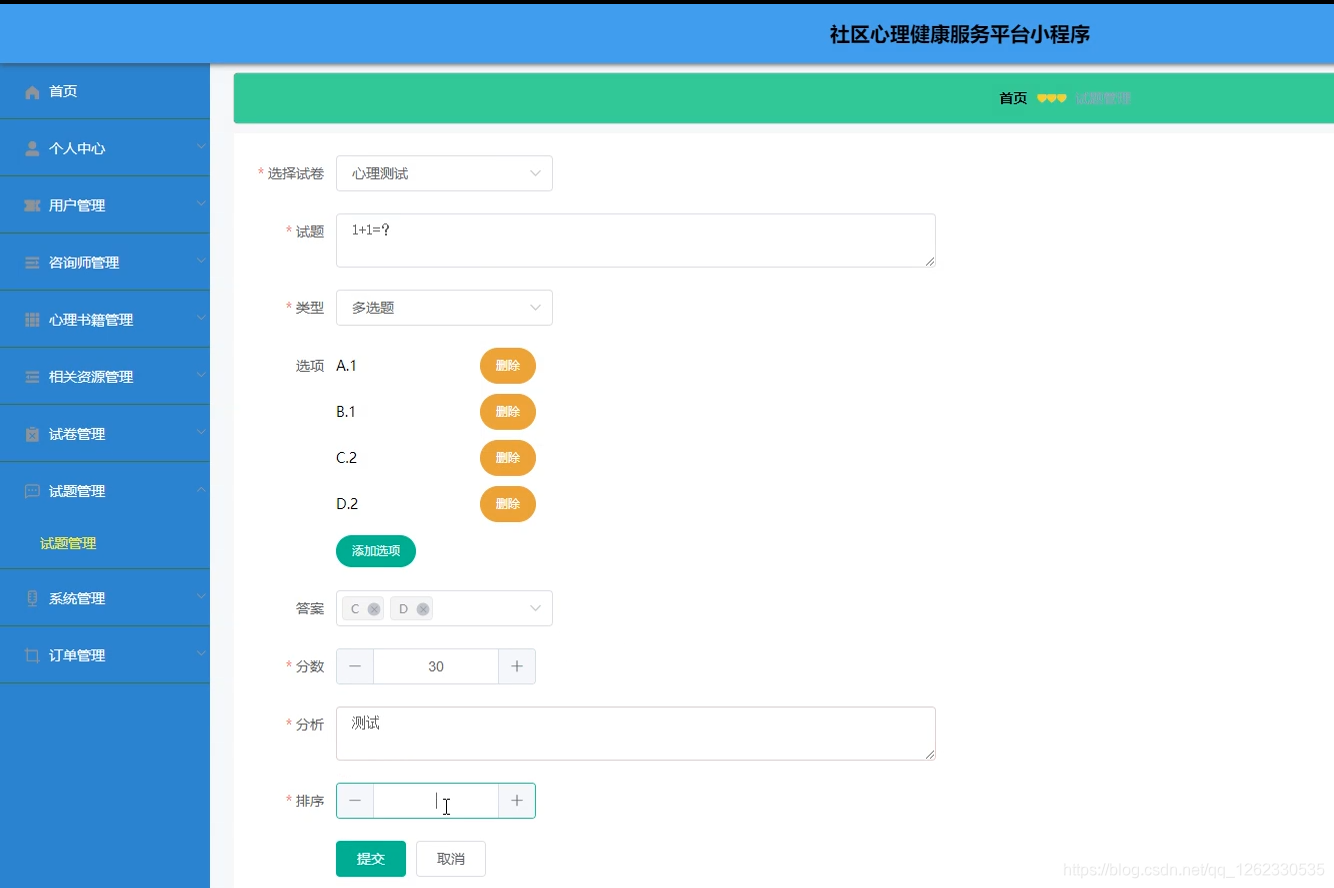
Task: Increase 分数 with the plus stepper
Action: pos(516,666)
